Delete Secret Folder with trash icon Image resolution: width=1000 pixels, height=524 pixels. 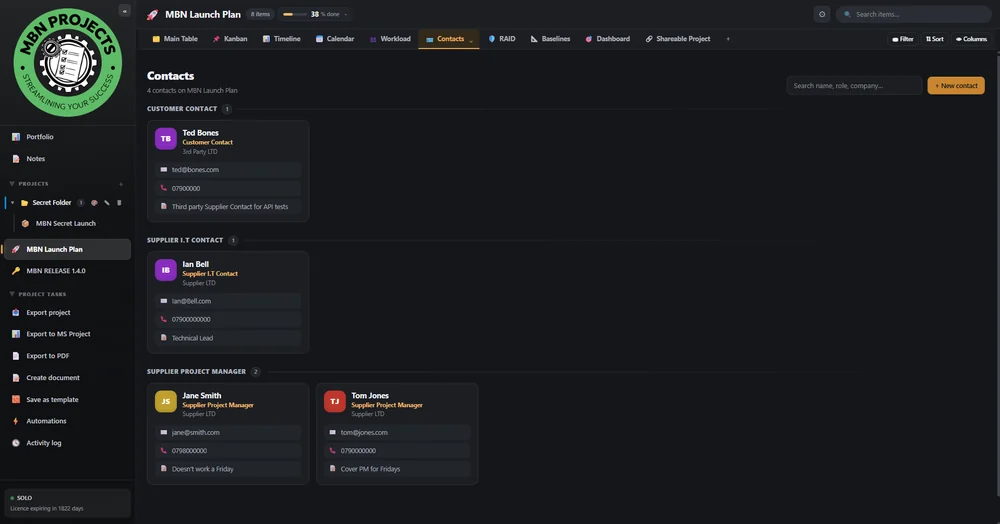coord(119,203)
